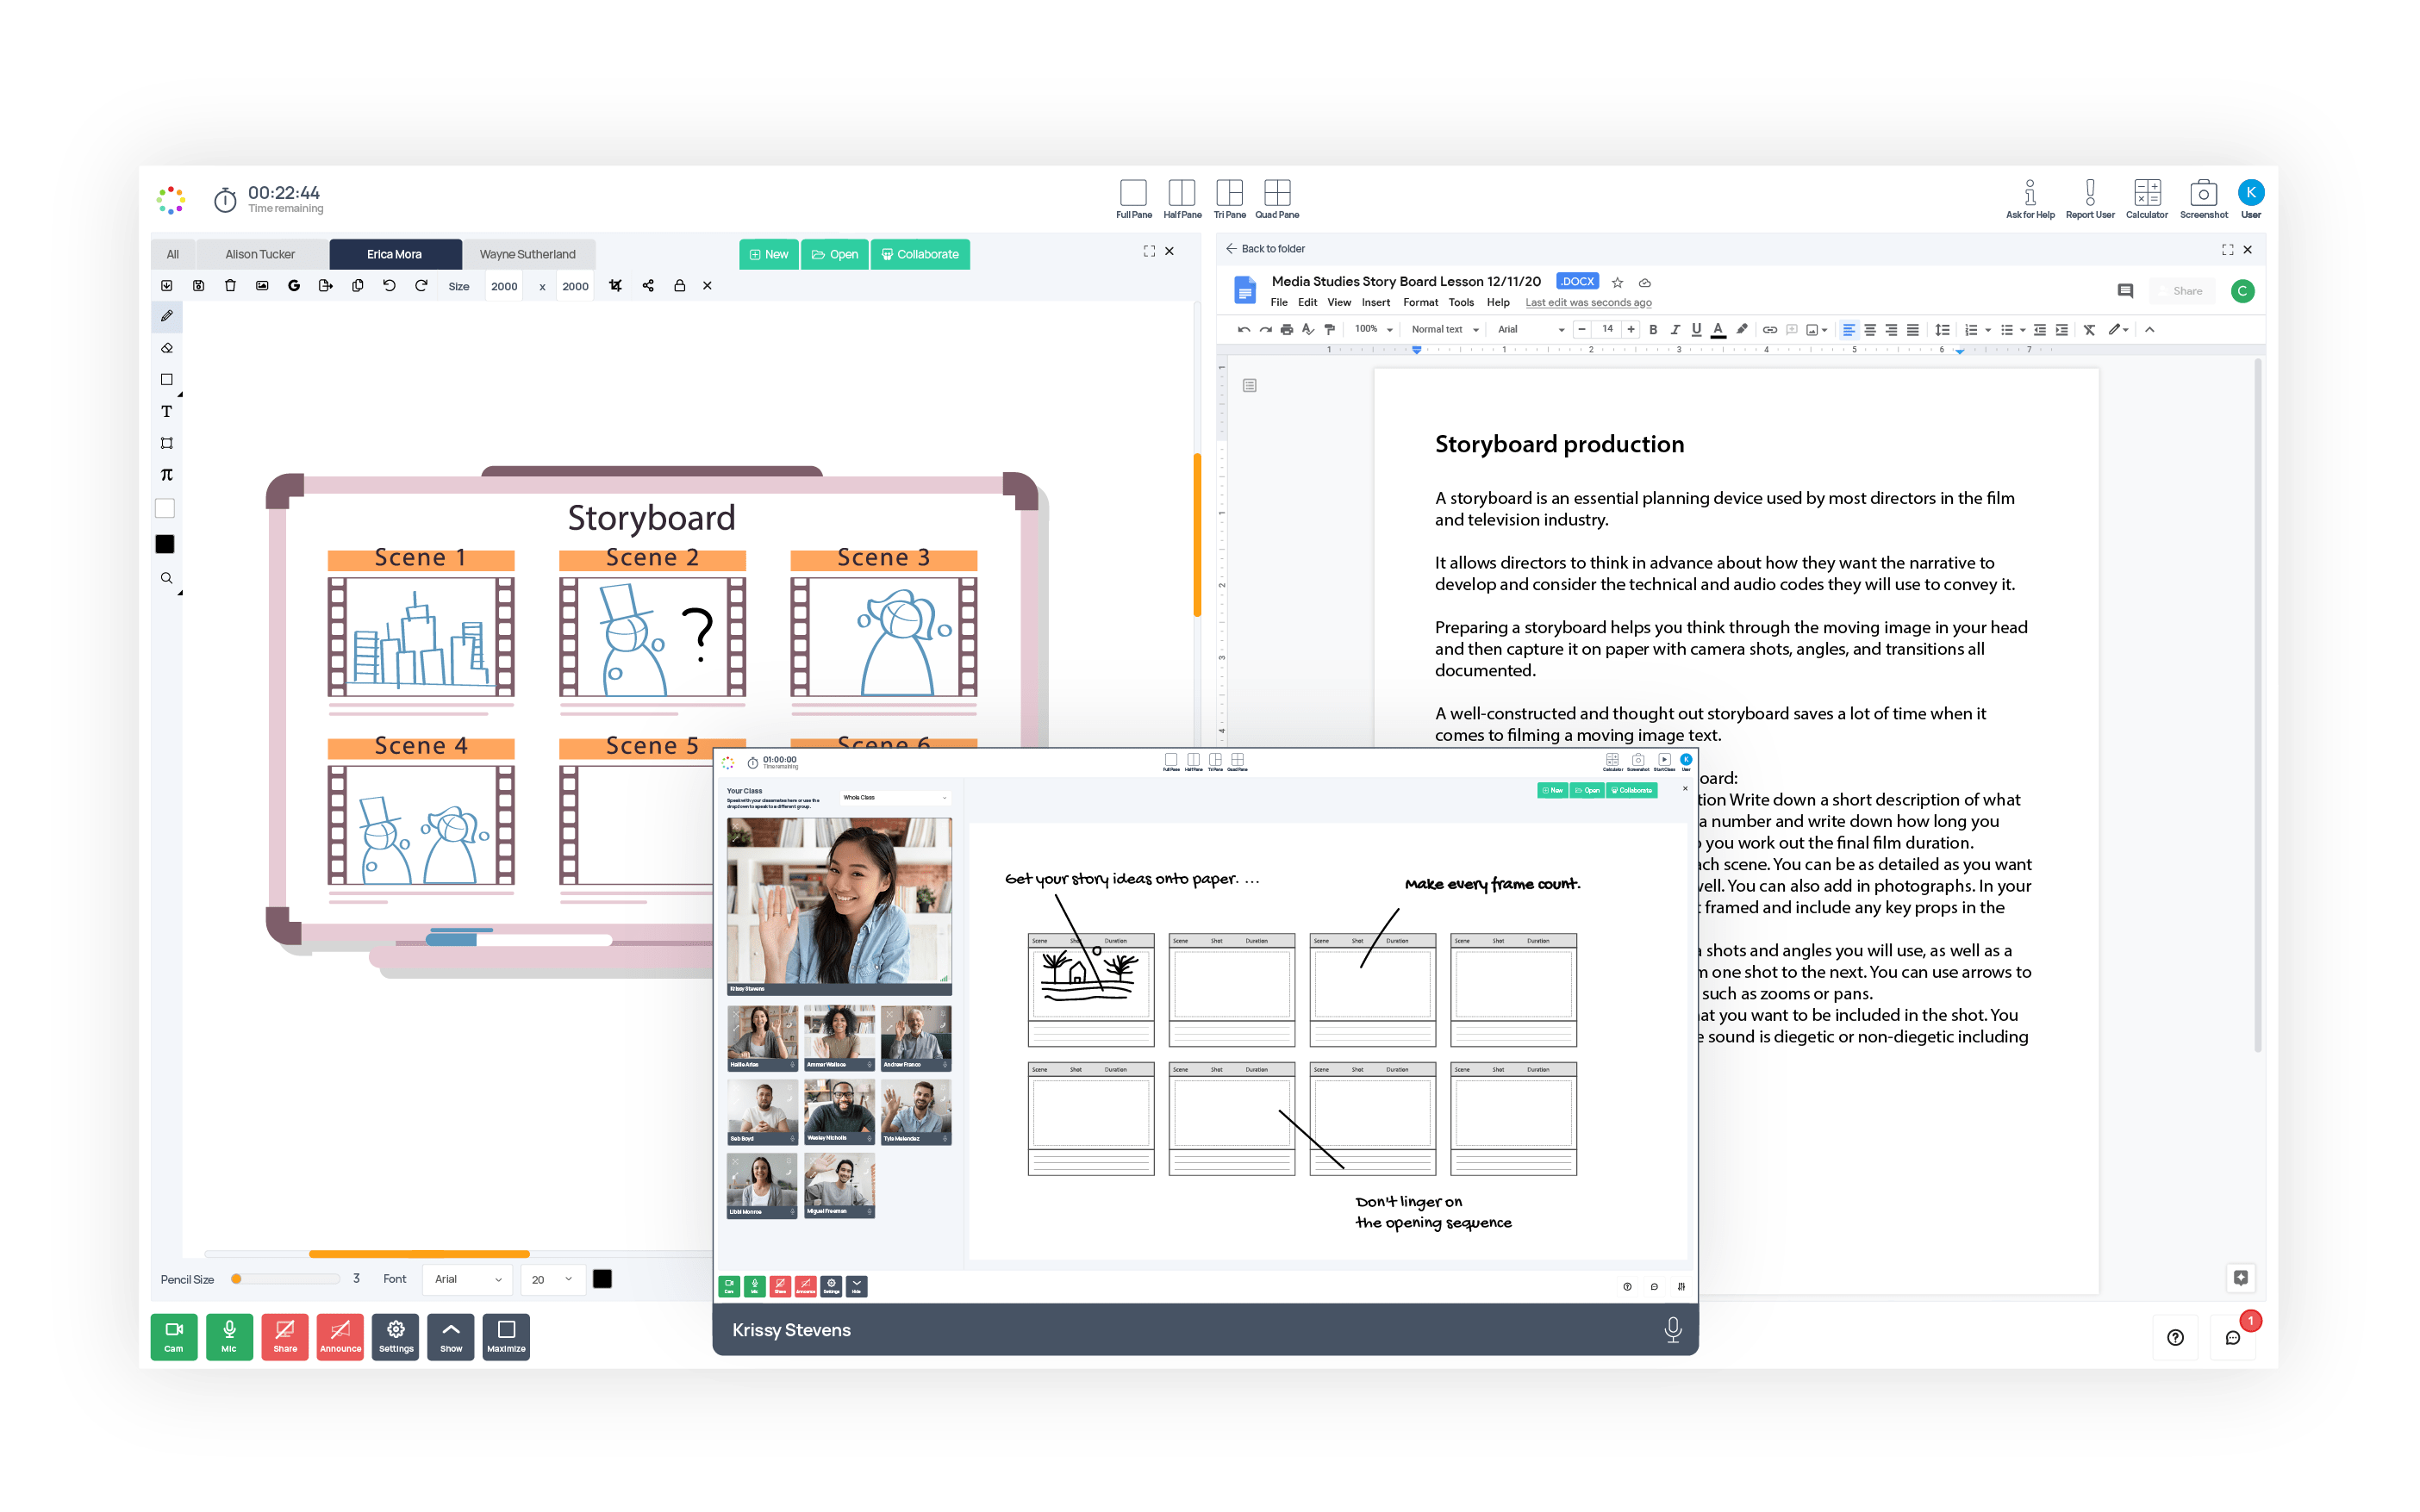
Task: Select the text T tool
Action: tap(167, 411)
